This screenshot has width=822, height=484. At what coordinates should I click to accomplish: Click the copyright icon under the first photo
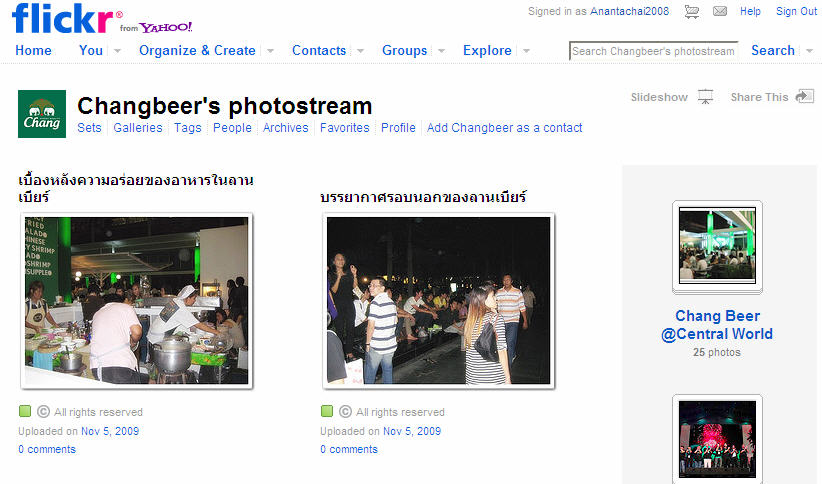pos(43,412)
